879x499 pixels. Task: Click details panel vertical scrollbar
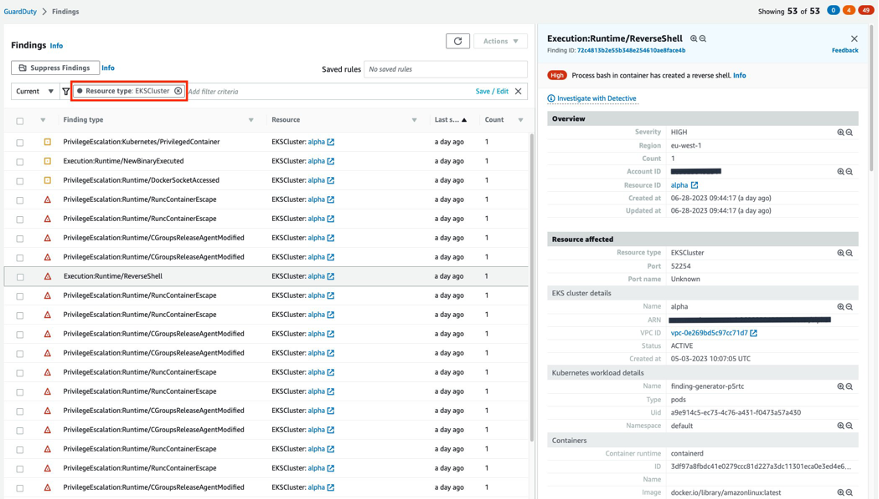point(871,98)
